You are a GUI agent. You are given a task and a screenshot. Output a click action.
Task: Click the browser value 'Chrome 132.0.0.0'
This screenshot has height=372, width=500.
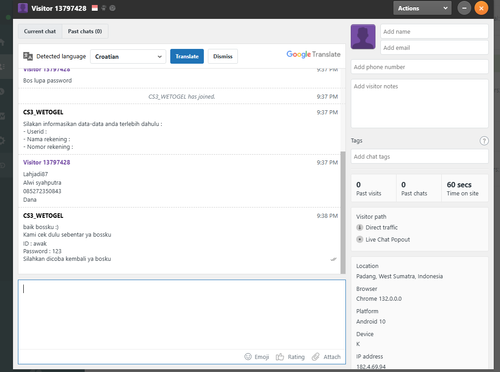(379, 299)
